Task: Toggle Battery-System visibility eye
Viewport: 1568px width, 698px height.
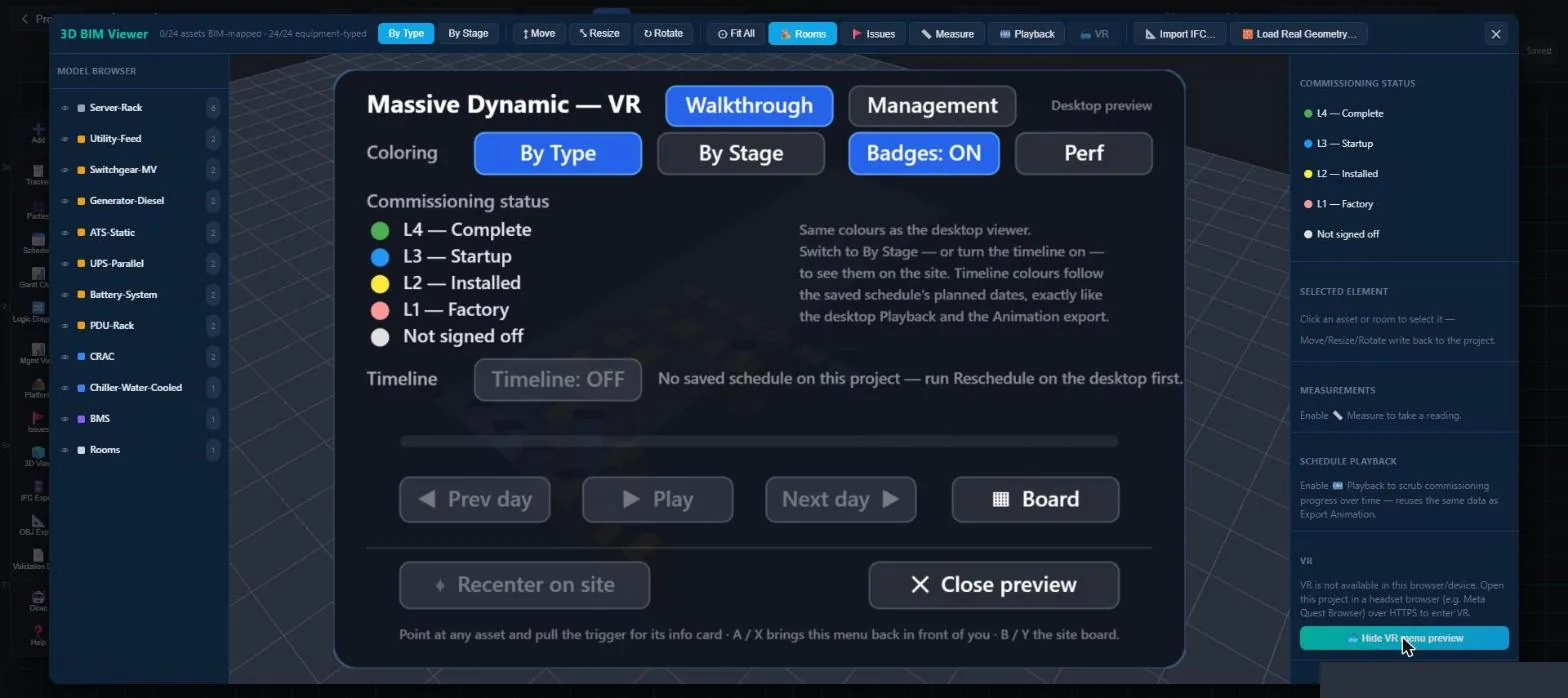Action: point(65,295)
